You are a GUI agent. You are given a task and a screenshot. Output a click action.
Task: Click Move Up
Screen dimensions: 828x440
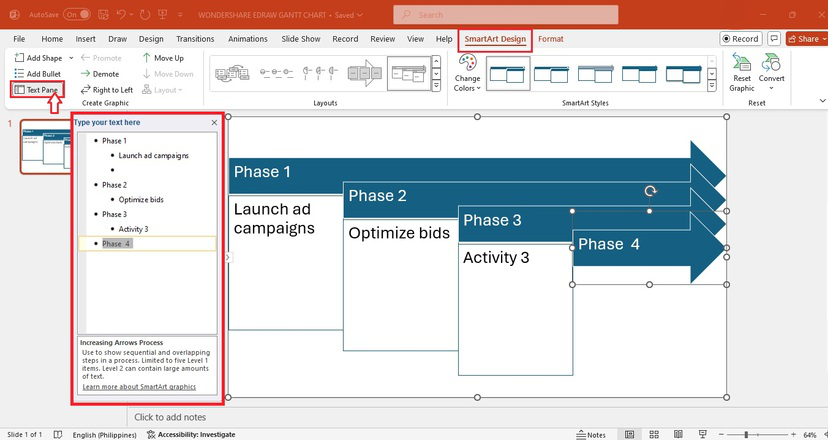pos(163,58)
